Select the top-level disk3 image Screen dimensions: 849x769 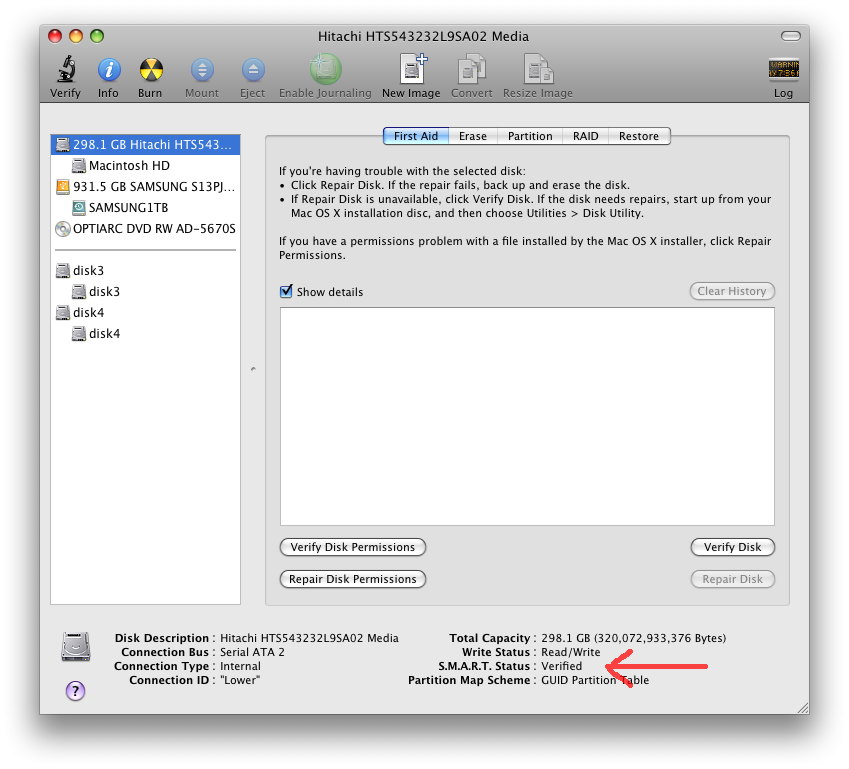(x=145, y=270)
